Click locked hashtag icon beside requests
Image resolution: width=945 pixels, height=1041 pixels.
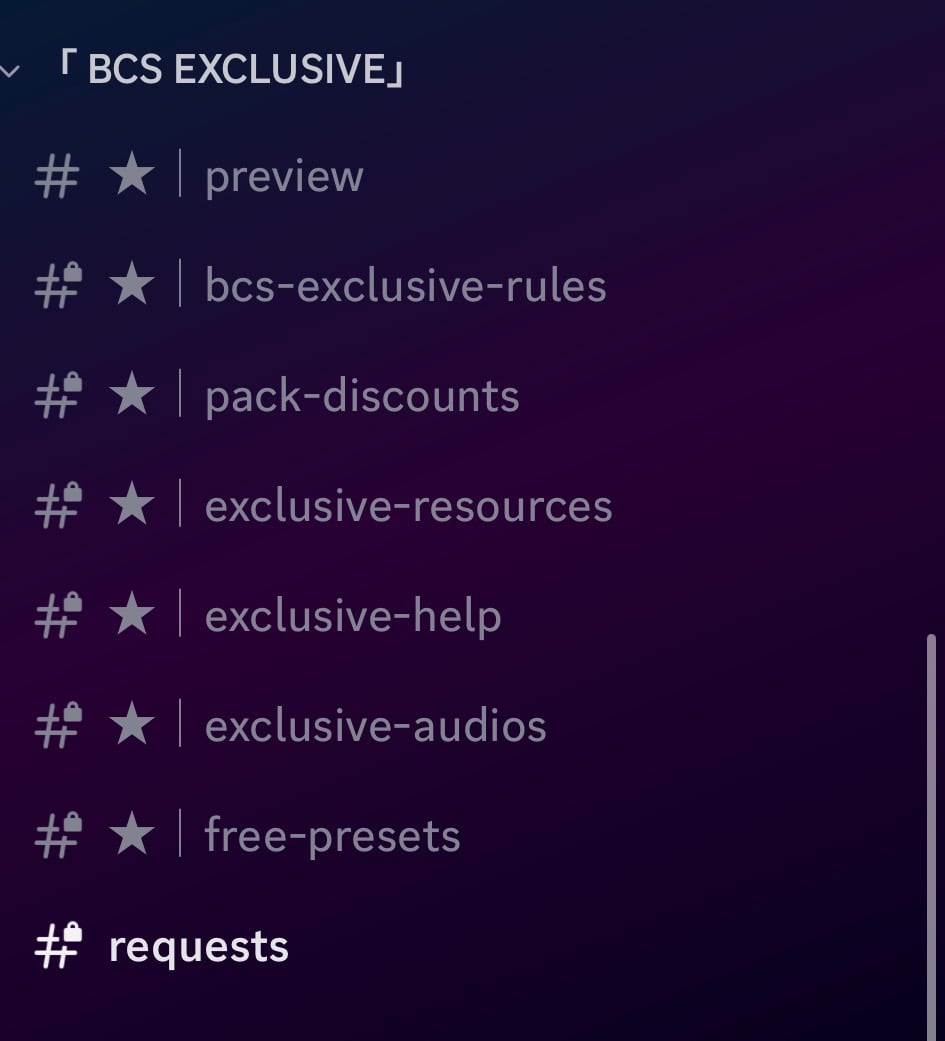pos(58,947)
